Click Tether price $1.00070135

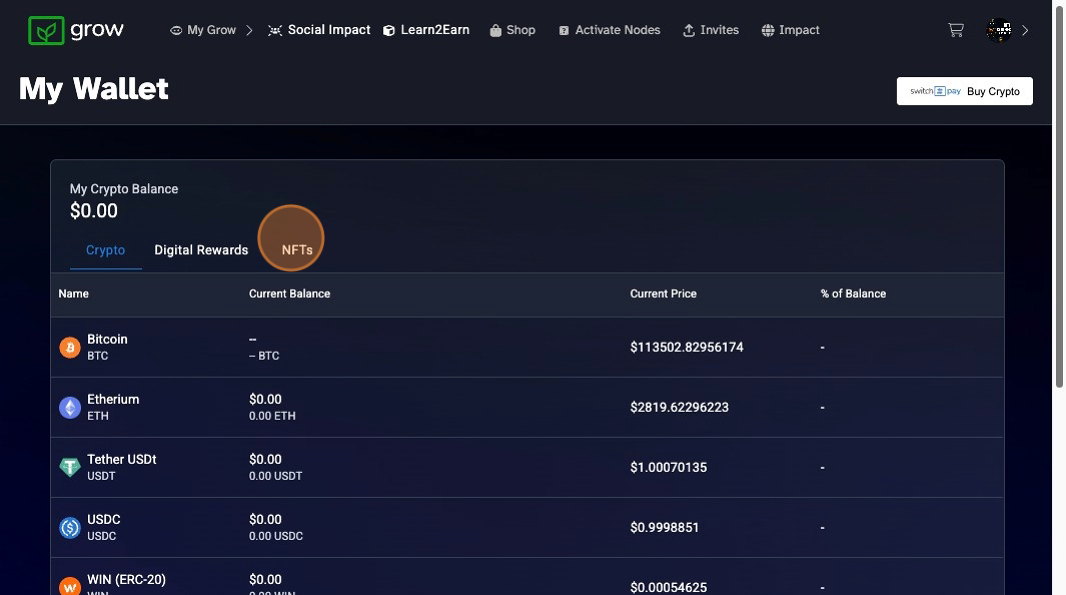coord(668,467)
